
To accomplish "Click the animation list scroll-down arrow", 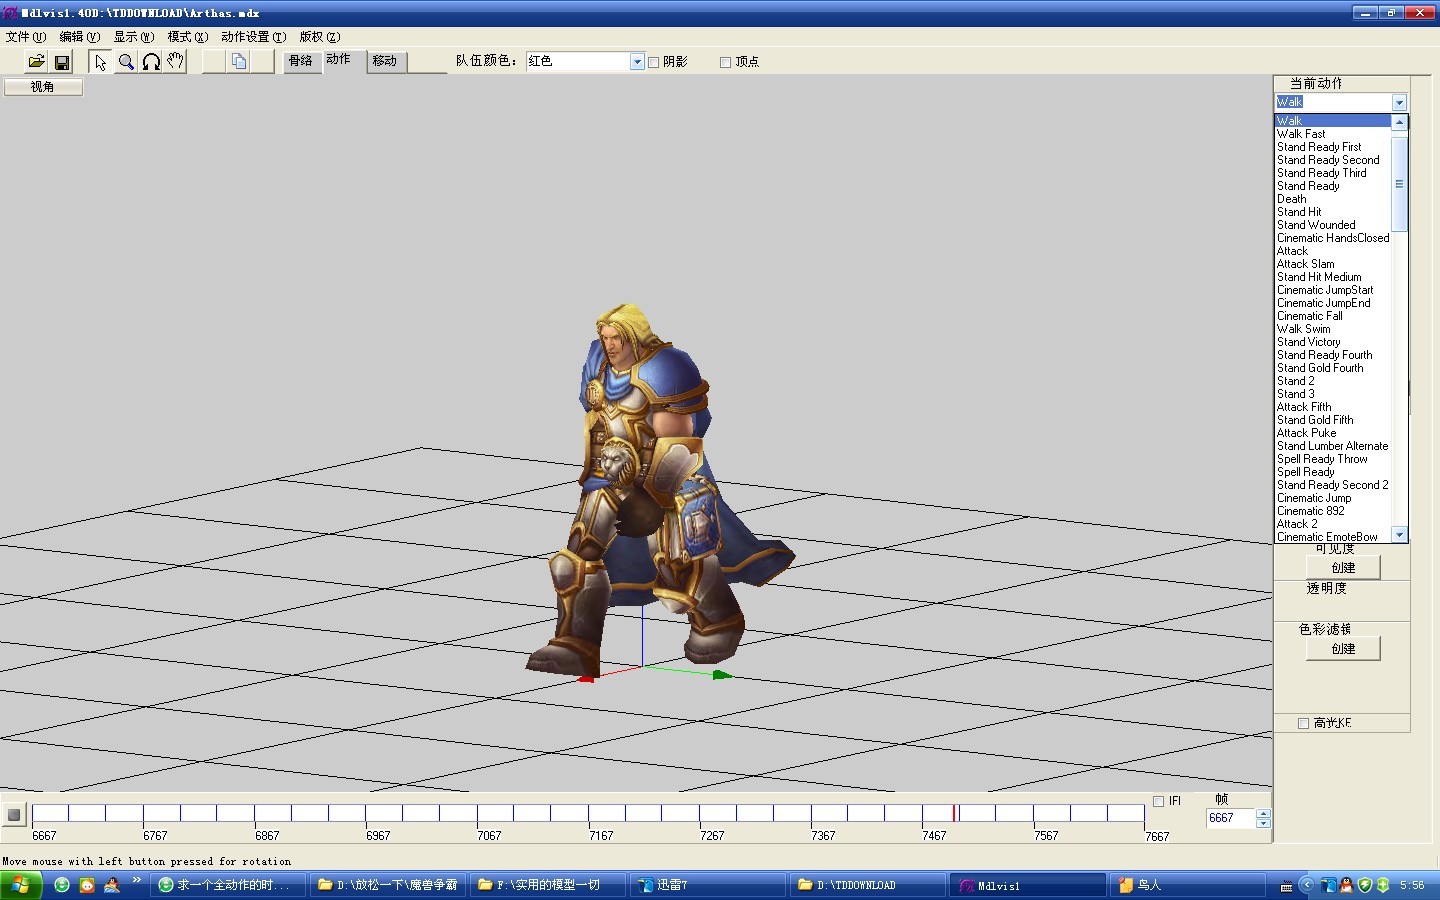I will 1400,535.
